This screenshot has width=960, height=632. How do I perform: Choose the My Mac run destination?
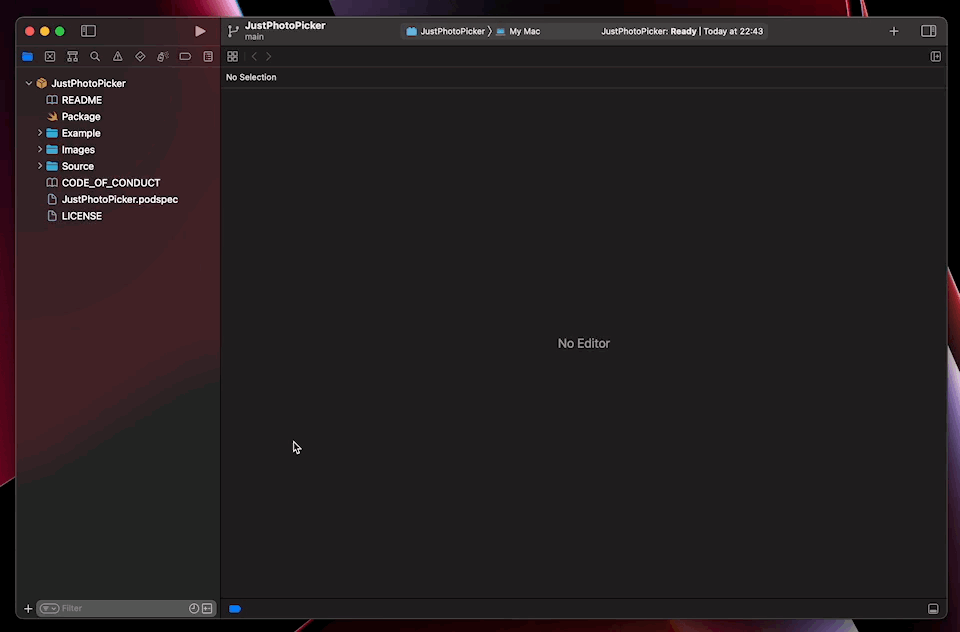pos(518,31)
